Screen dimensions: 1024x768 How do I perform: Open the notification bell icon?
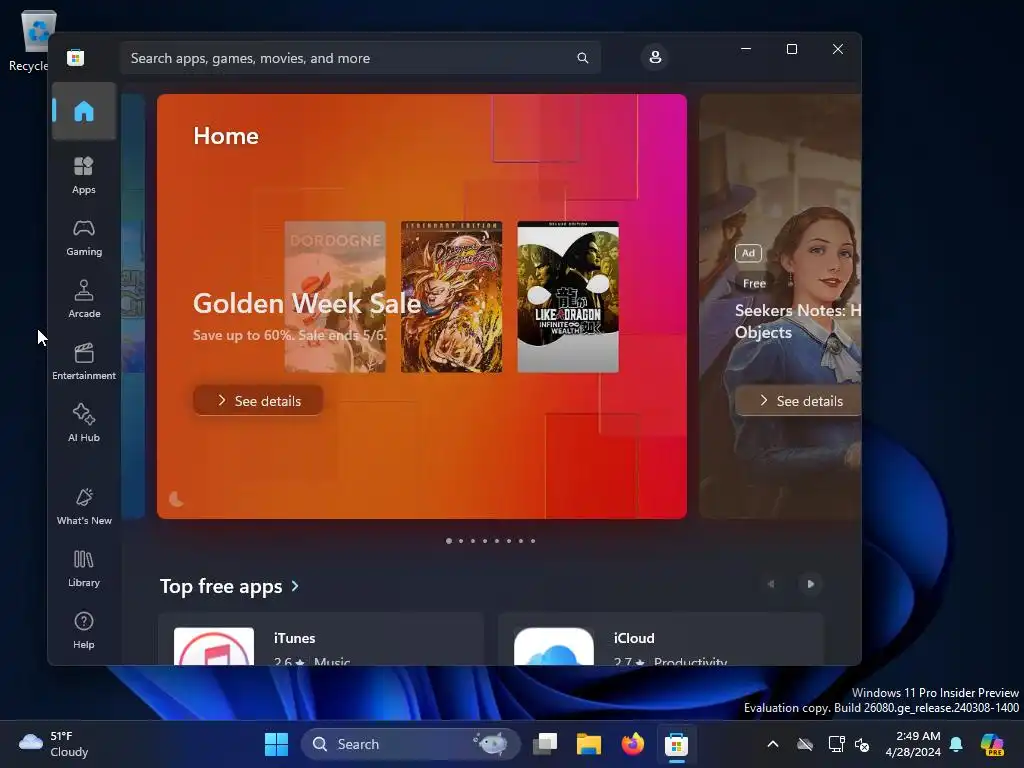956,744
